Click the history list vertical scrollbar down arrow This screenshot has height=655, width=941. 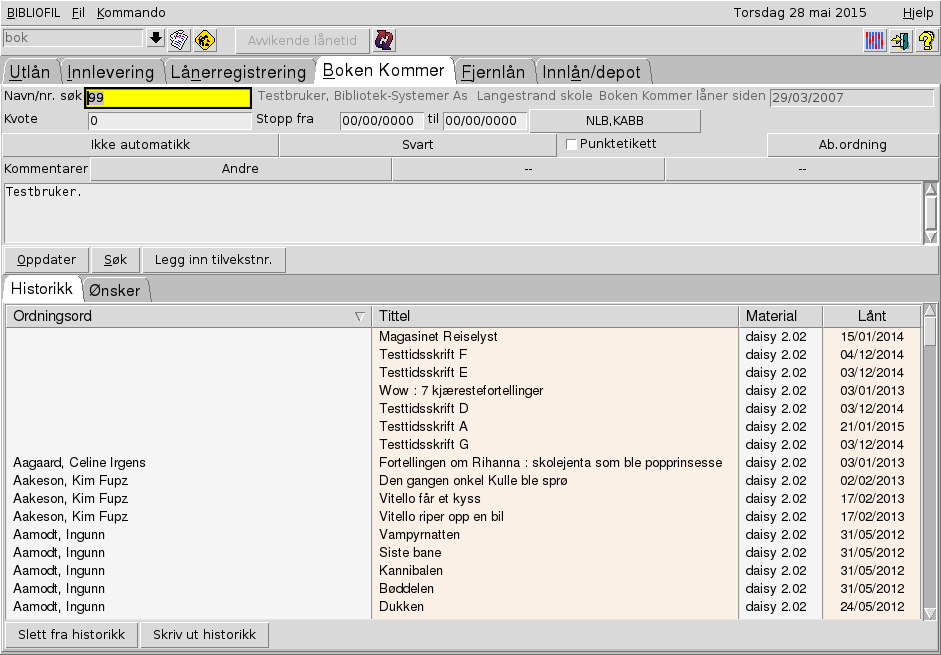(930, 613)
